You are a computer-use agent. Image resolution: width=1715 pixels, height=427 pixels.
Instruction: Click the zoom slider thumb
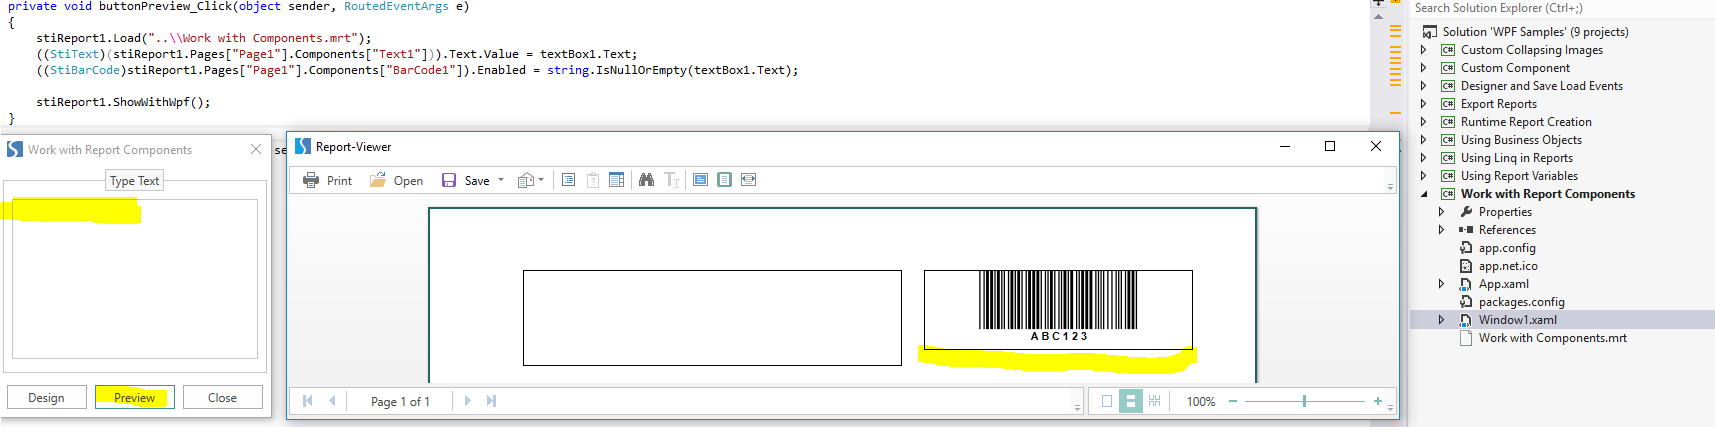coord(1304,401)
